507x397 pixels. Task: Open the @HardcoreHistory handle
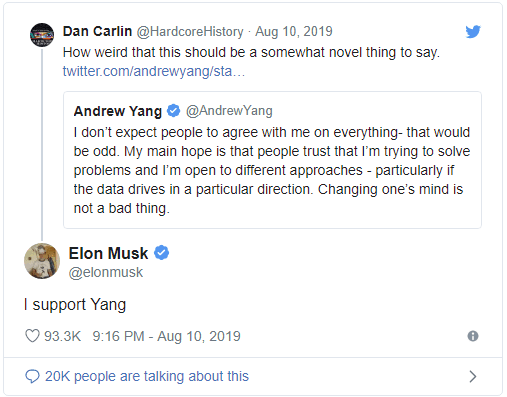click(x=190, y=32)
